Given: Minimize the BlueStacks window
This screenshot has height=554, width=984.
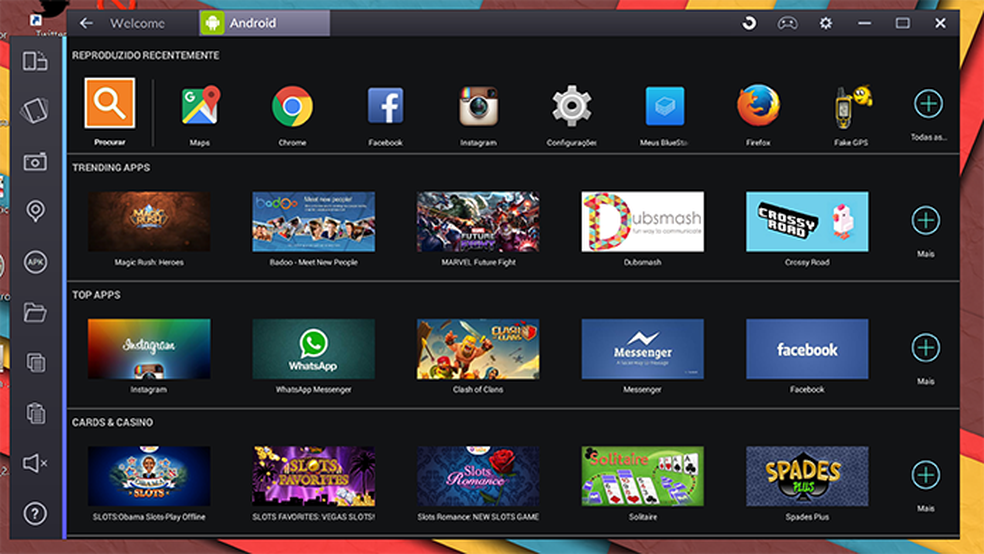Looking at the screenshot, I should coord(864,23).
